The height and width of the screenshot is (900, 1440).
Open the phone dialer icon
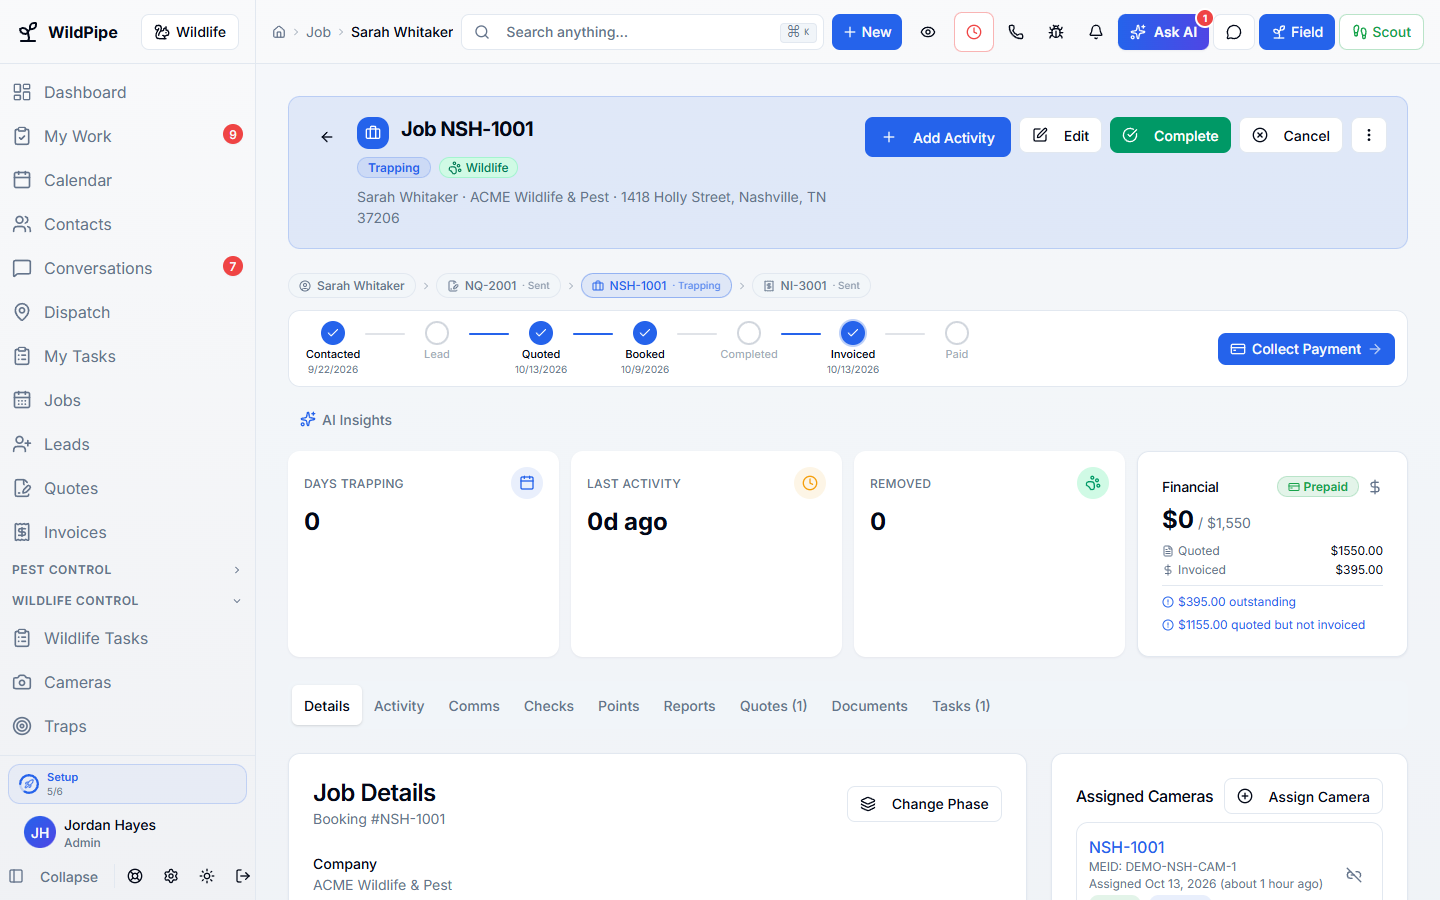pos(1016,32)
